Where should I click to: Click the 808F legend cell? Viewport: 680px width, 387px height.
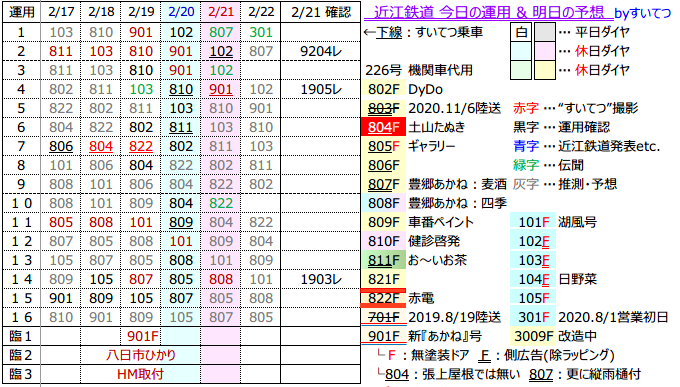(384, 203)
